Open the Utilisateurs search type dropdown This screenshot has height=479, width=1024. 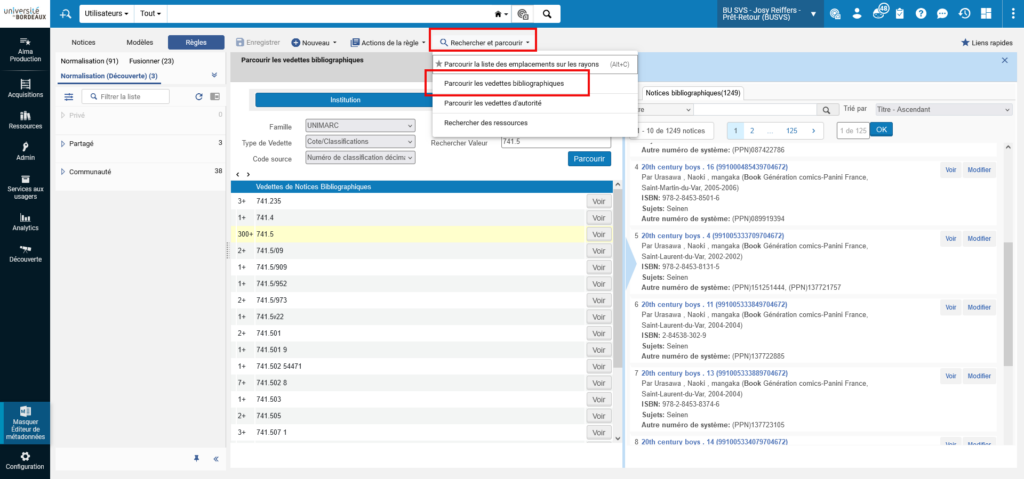pyautogui.click(x=106, y=14)
